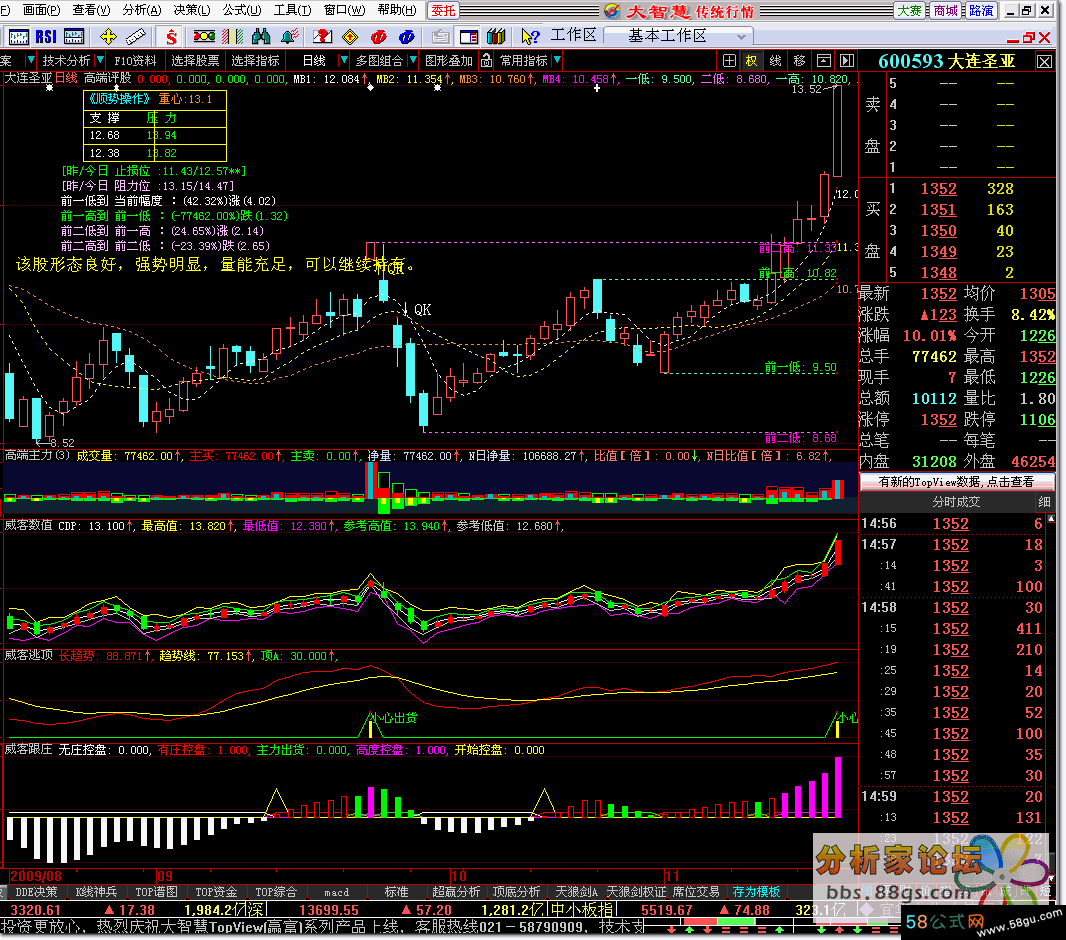The height and width of the screenshot is (940, 1066).
Task: Open the 画面(P) menu
Action: [41, 10]
